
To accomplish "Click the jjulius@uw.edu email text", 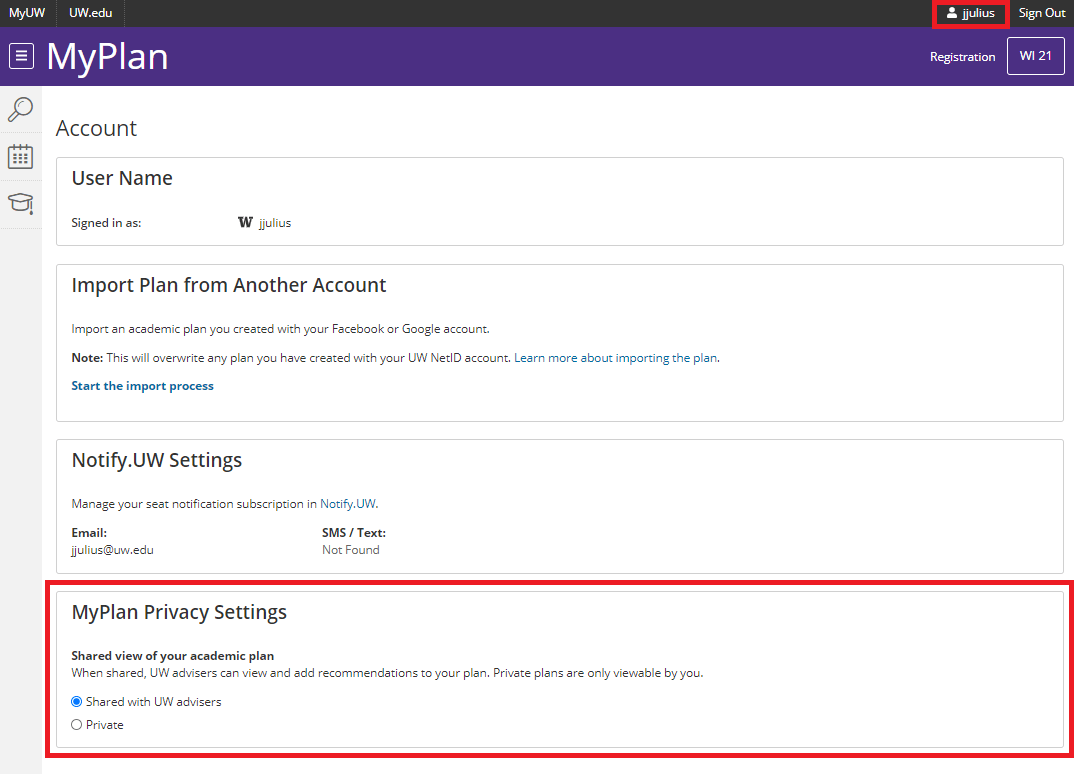I will coord(112,549).
